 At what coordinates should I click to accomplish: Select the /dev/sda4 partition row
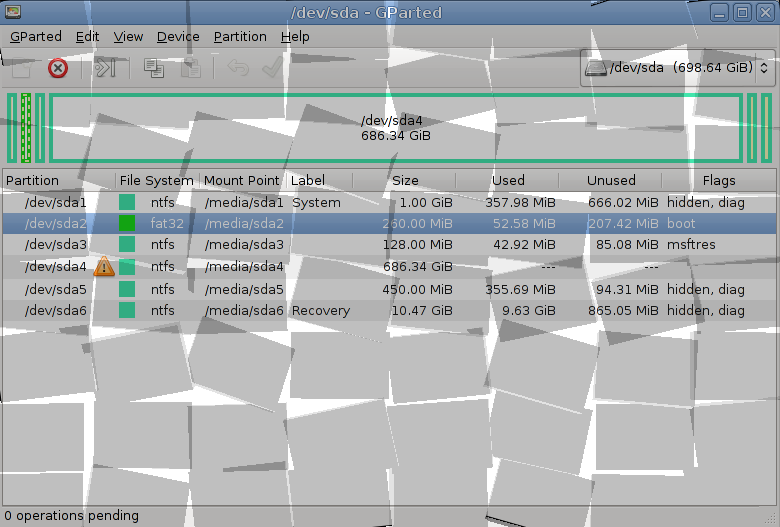[x=389, y=267]
